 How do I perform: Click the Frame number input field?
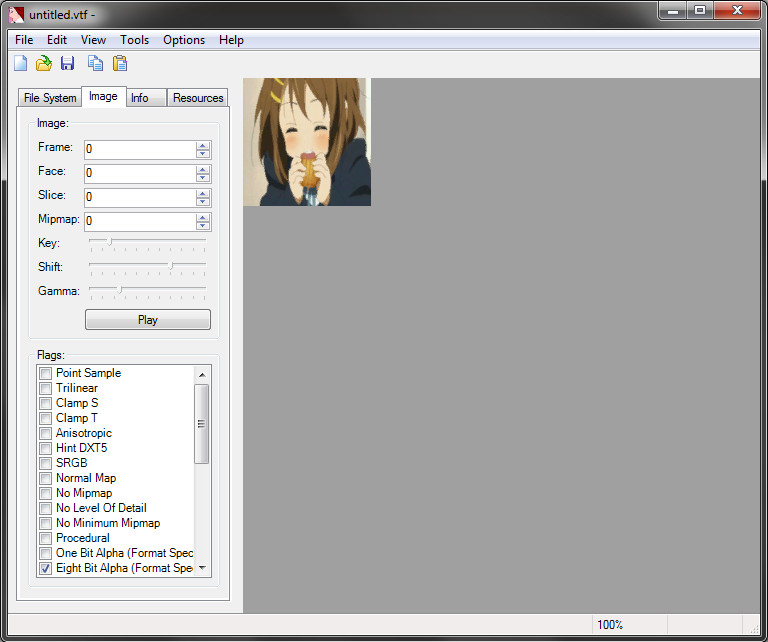(x=140, y=149)
